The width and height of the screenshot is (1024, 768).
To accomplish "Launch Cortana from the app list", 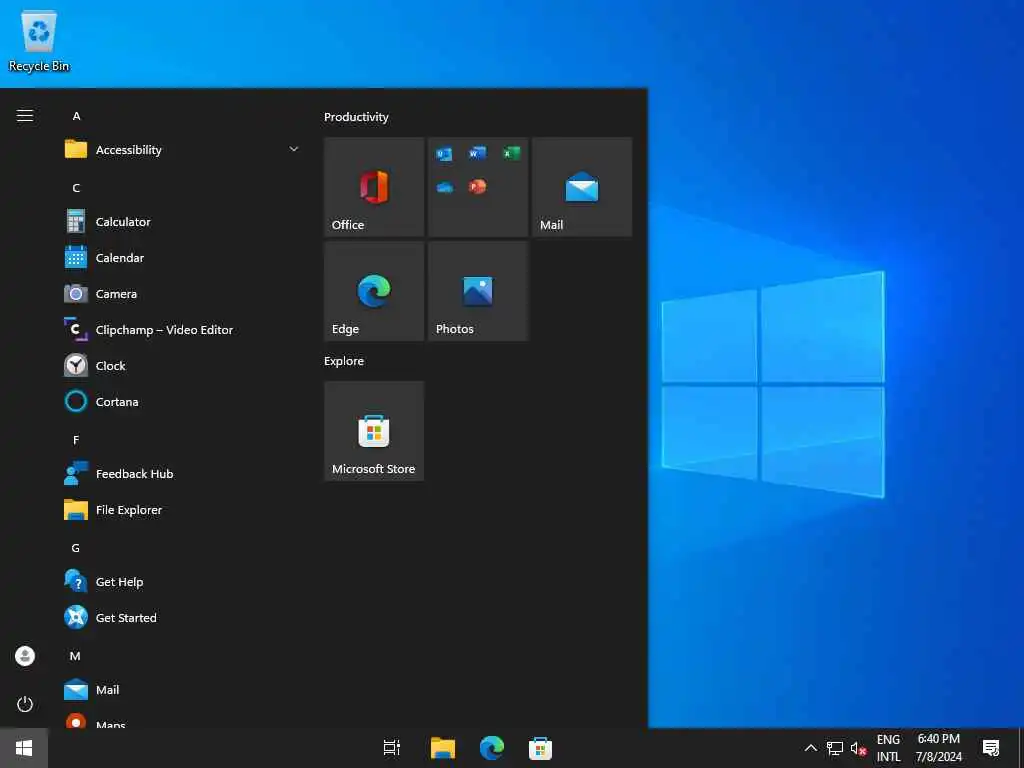I will click(x=183, y=401).
